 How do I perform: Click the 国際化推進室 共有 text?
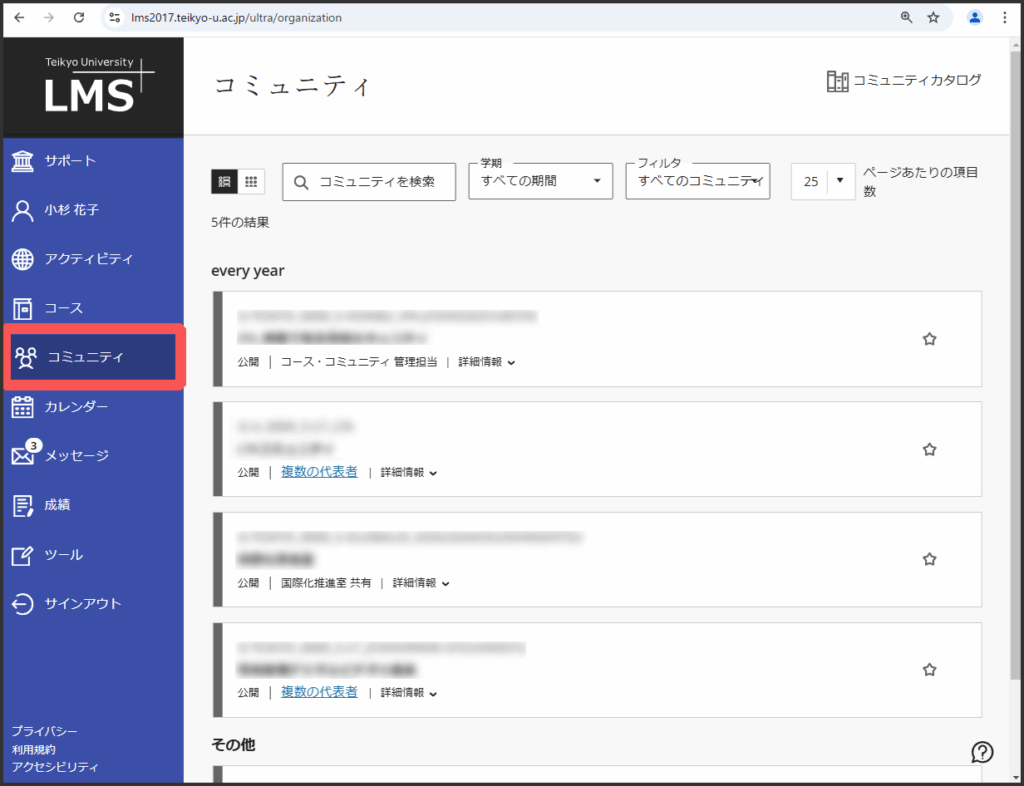tap(326, 583)
